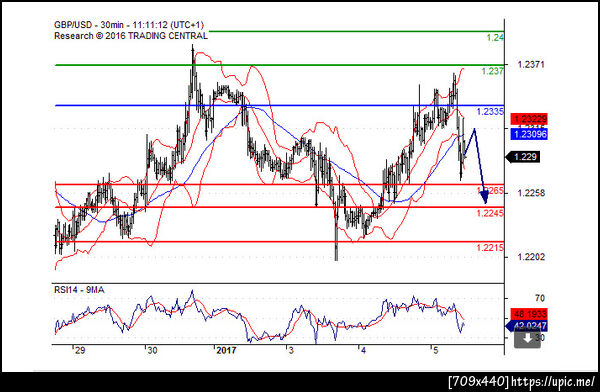Select the red 1.2215 support label
Screen dimensions: 600x392
(490, 248)
